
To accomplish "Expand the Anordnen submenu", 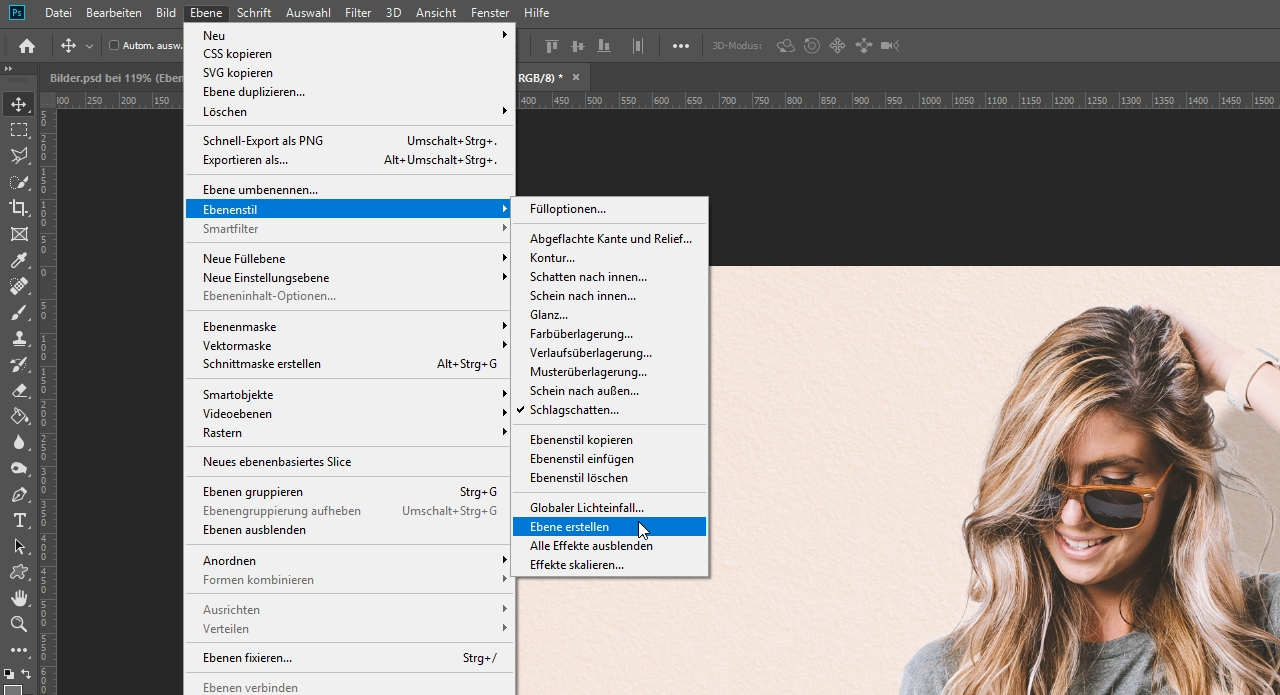I will (350, 560).
